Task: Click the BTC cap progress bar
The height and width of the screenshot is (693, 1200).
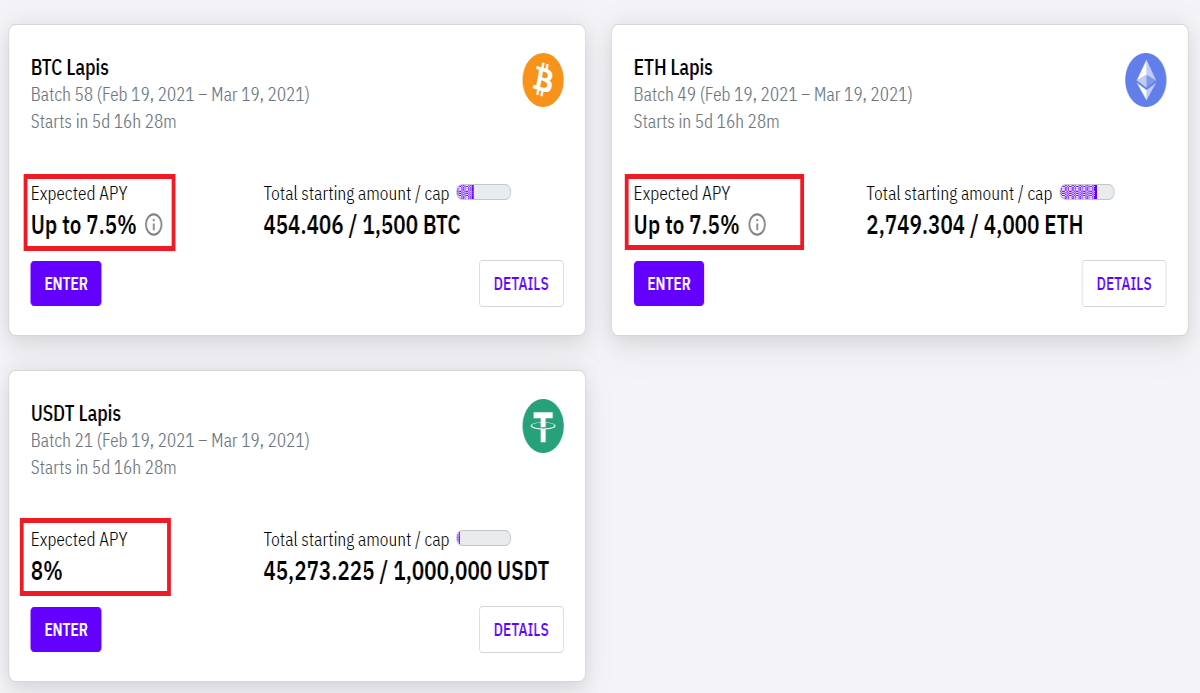Action: pyautogui.click(x=484, y=192)
